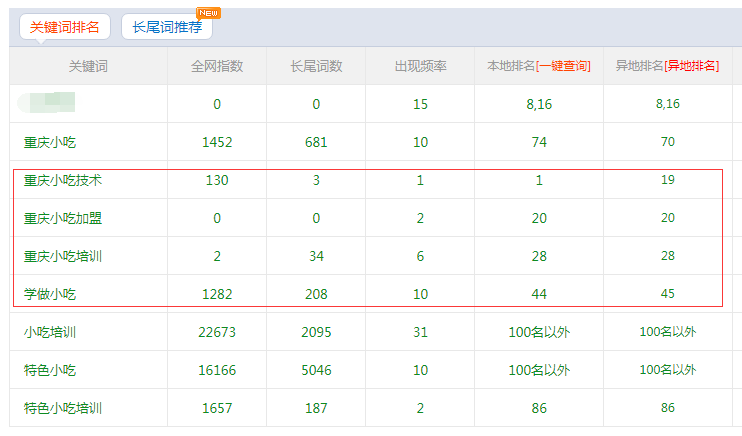Click the 本地排名 value 74
This screenshot has height=436, width=742.
[539, 142]
